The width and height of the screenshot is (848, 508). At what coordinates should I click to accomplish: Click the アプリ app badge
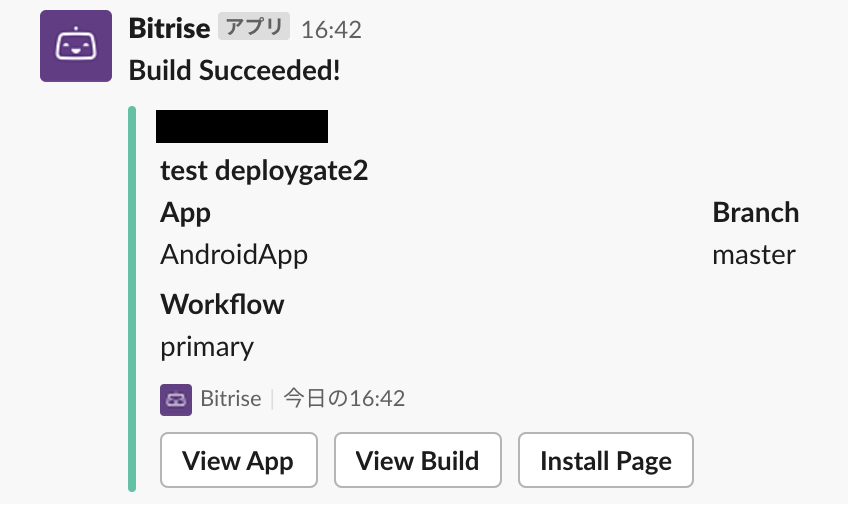(254, 27)
